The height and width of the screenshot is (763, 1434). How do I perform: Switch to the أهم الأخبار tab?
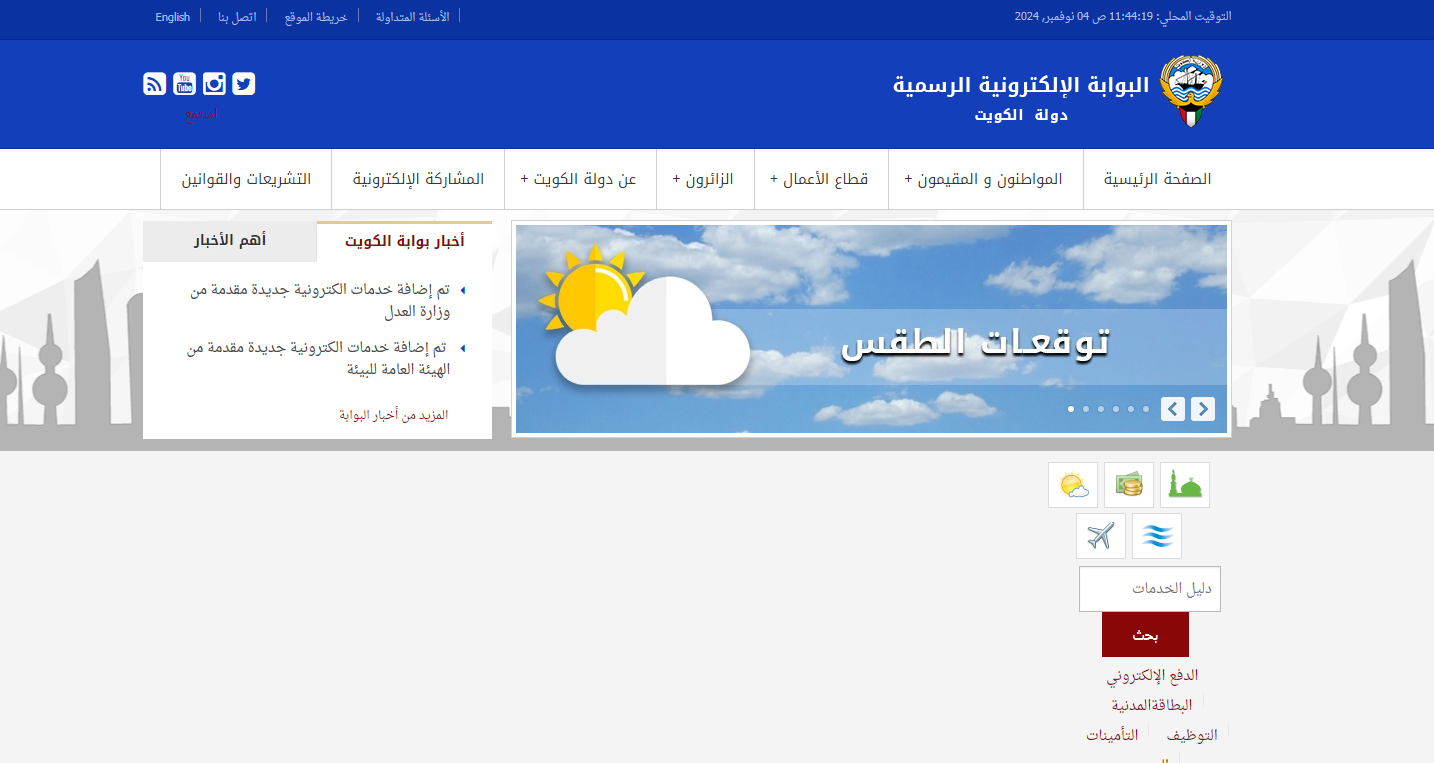[230, 241]
